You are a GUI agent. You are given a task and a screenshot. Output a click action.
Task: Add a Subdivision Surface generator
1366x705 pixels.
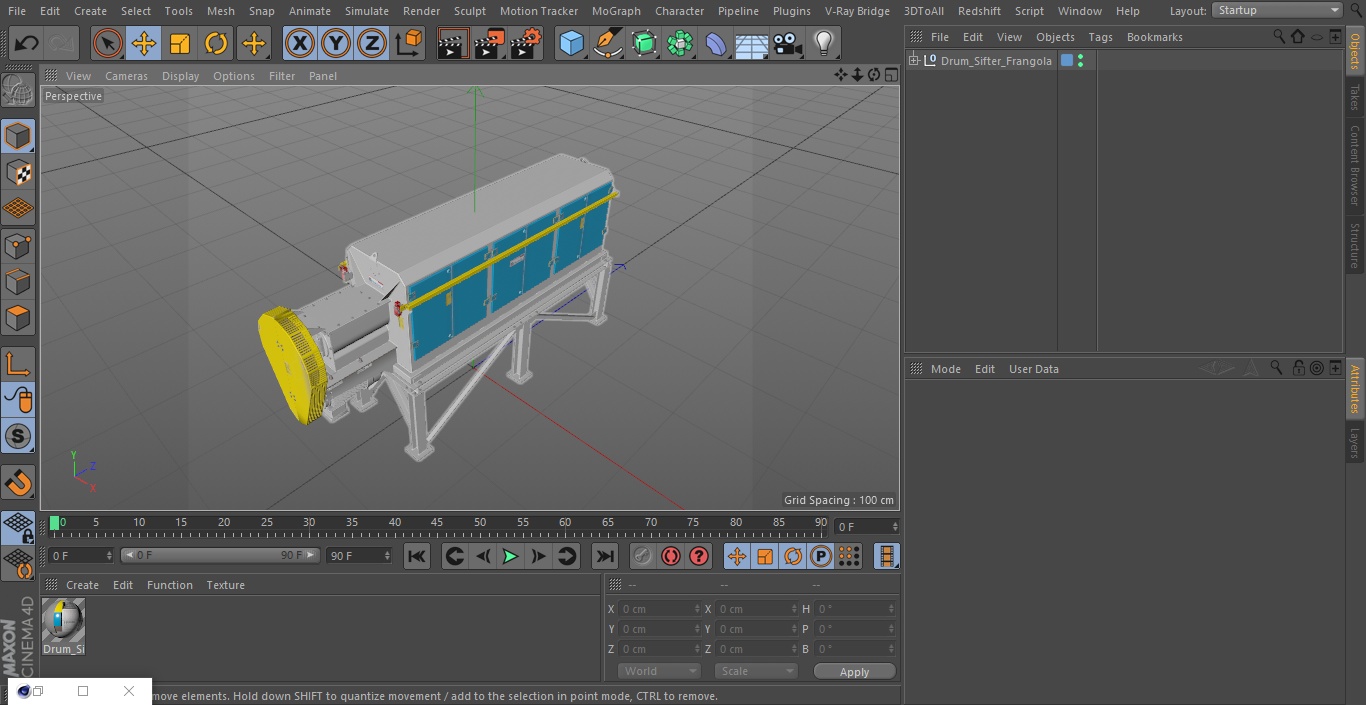coord(644,43)
